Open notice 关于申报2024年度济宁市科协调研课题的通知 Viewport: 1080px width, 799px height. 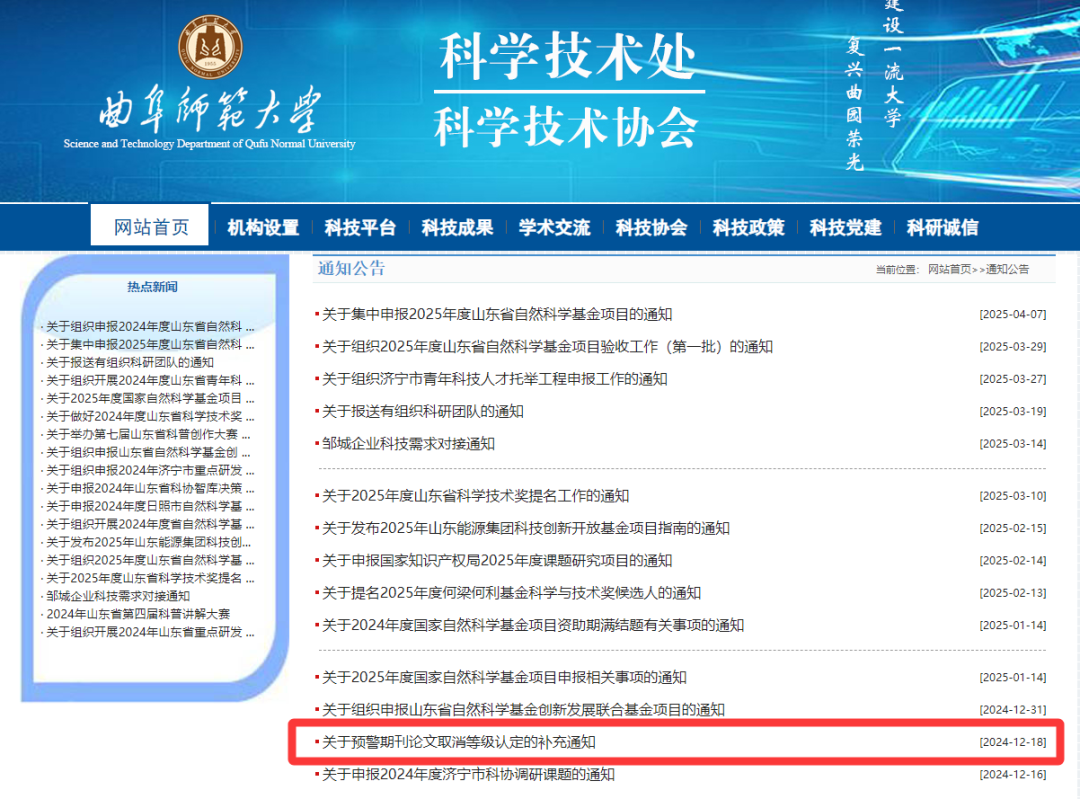click(467, 774)
